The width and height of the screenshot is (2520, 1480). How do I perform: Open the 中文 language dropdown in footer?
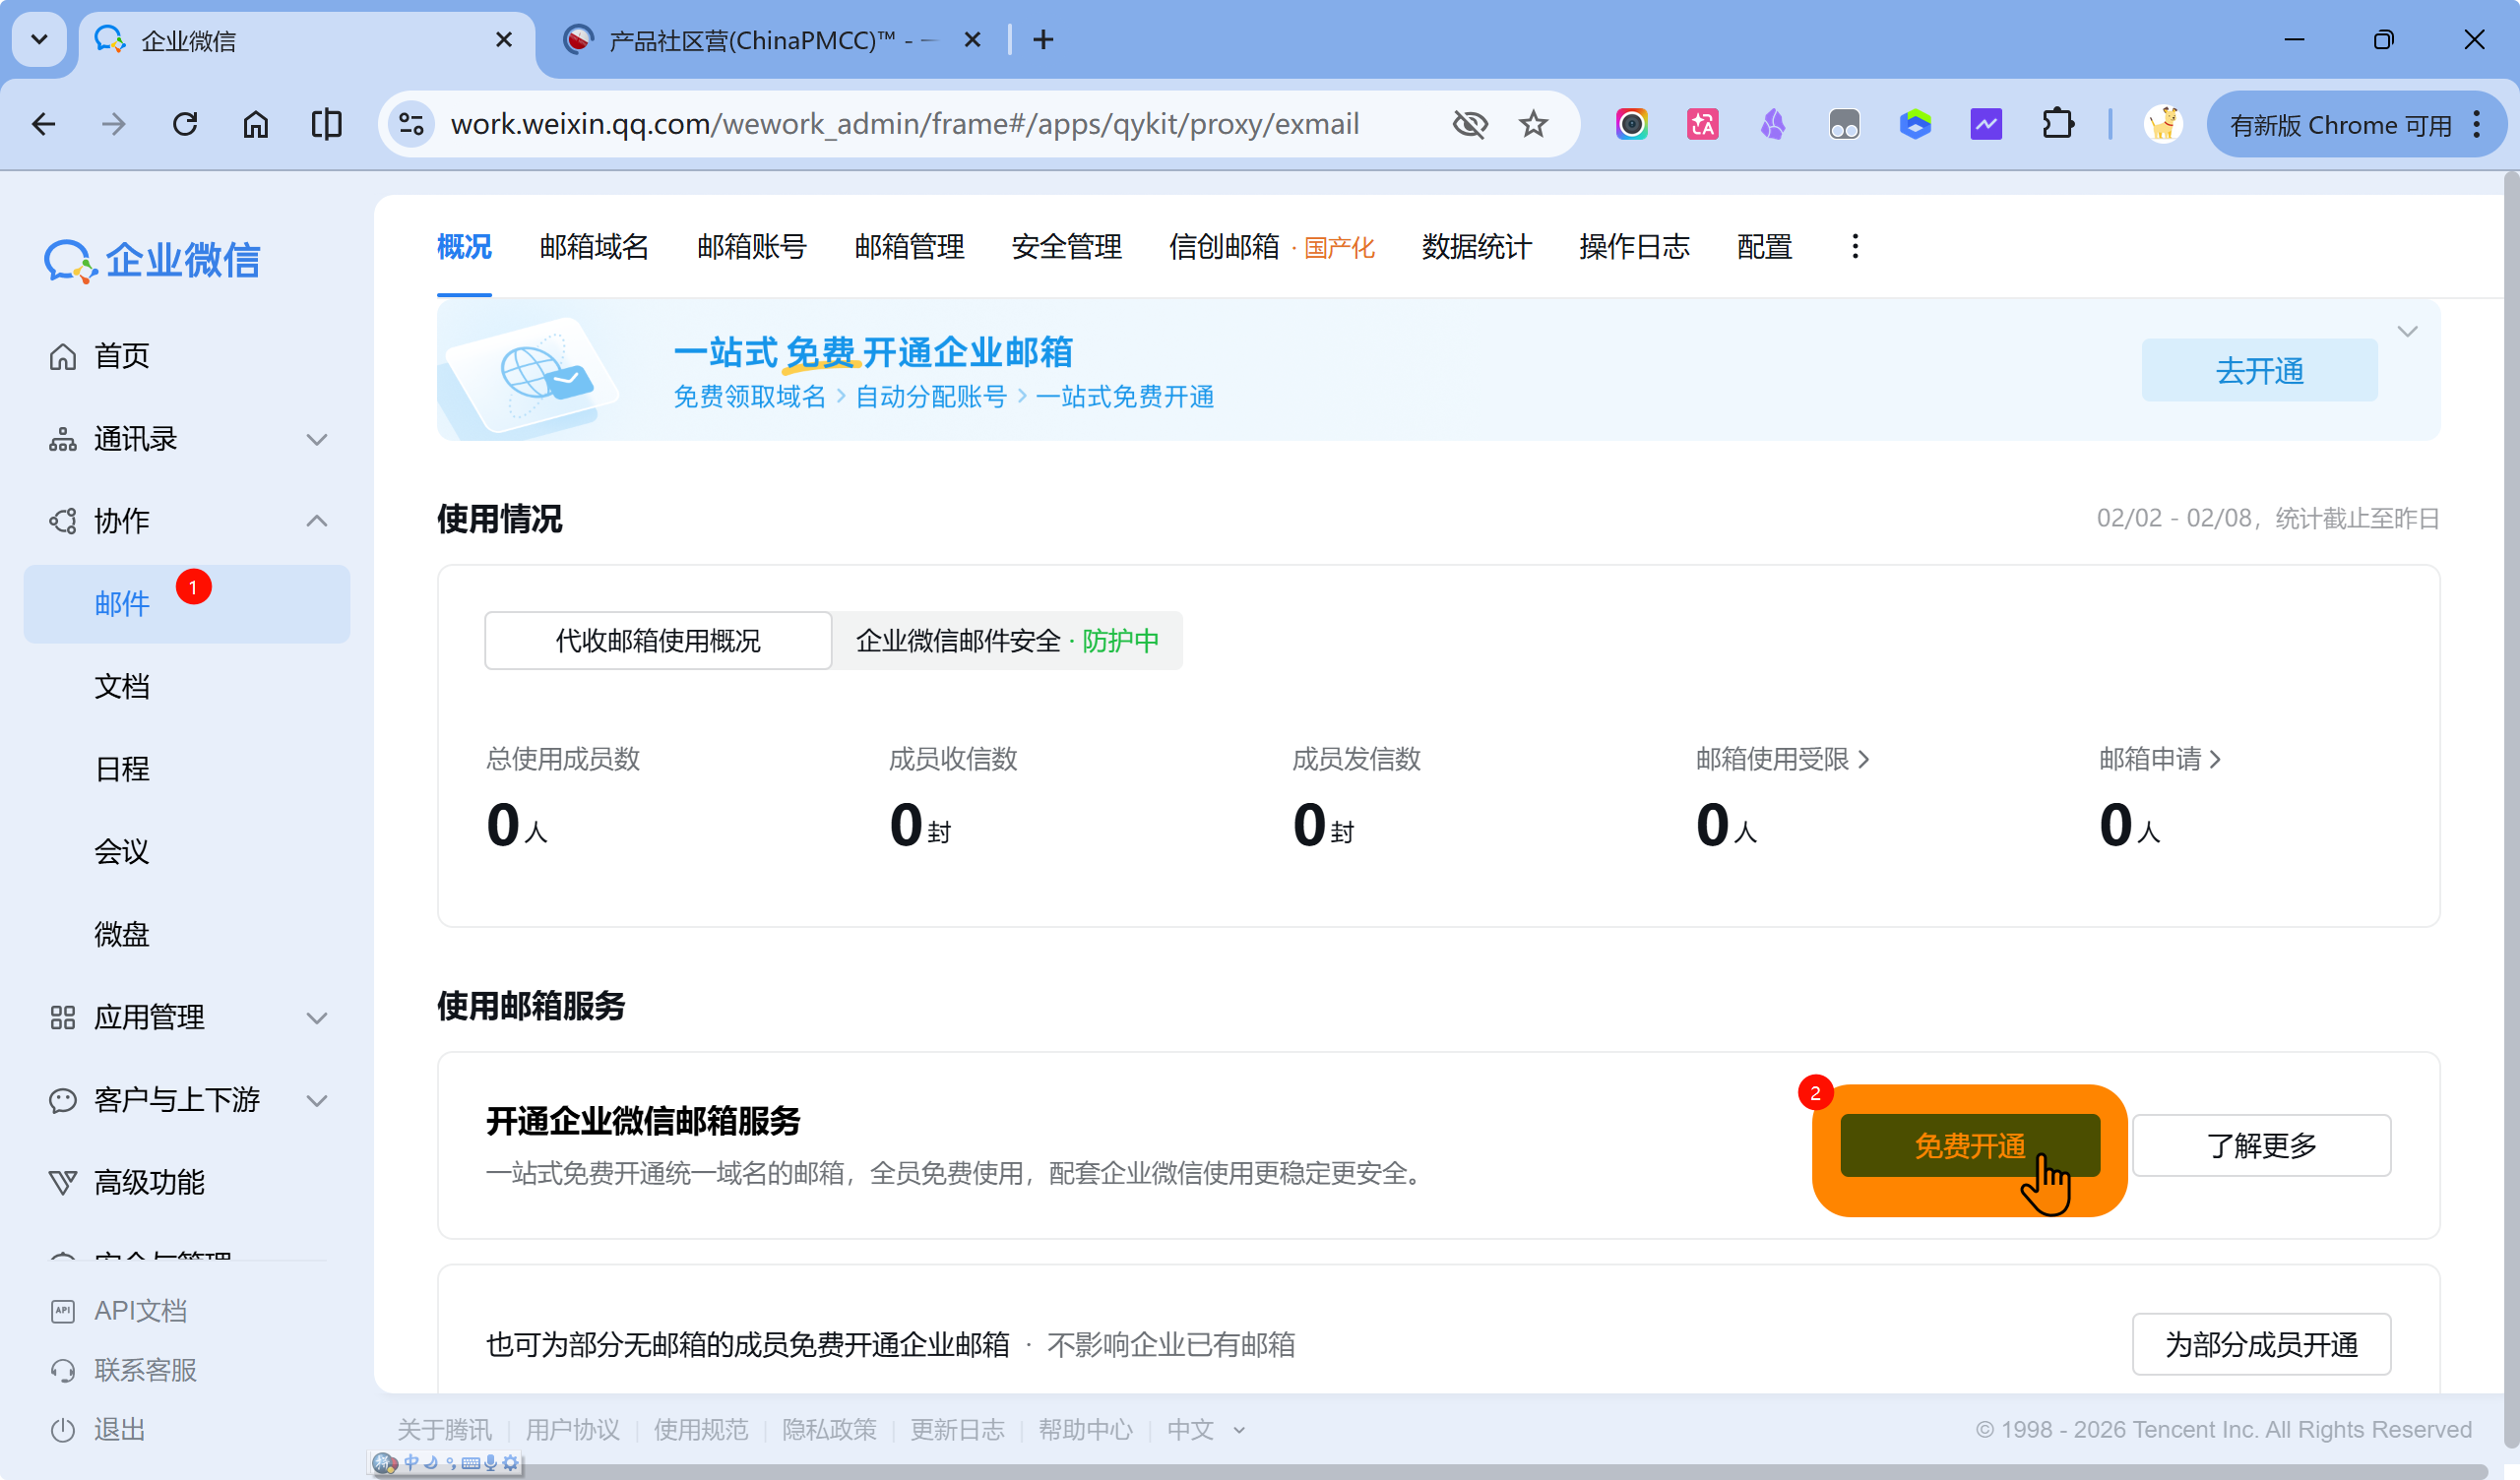click(x=1205, y=1430)
